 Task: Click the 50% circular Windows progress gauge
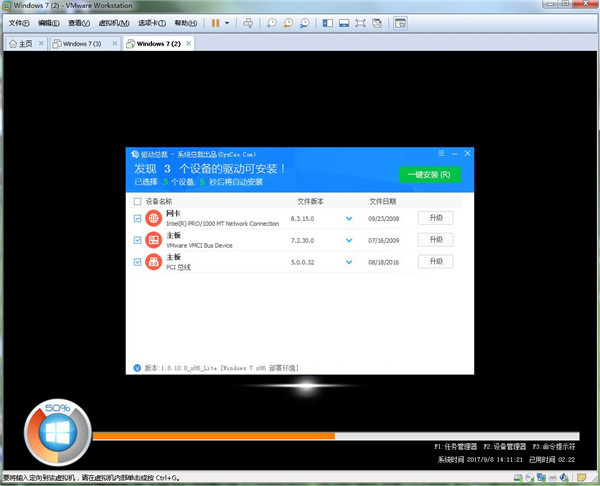click(x=57, y=432)
